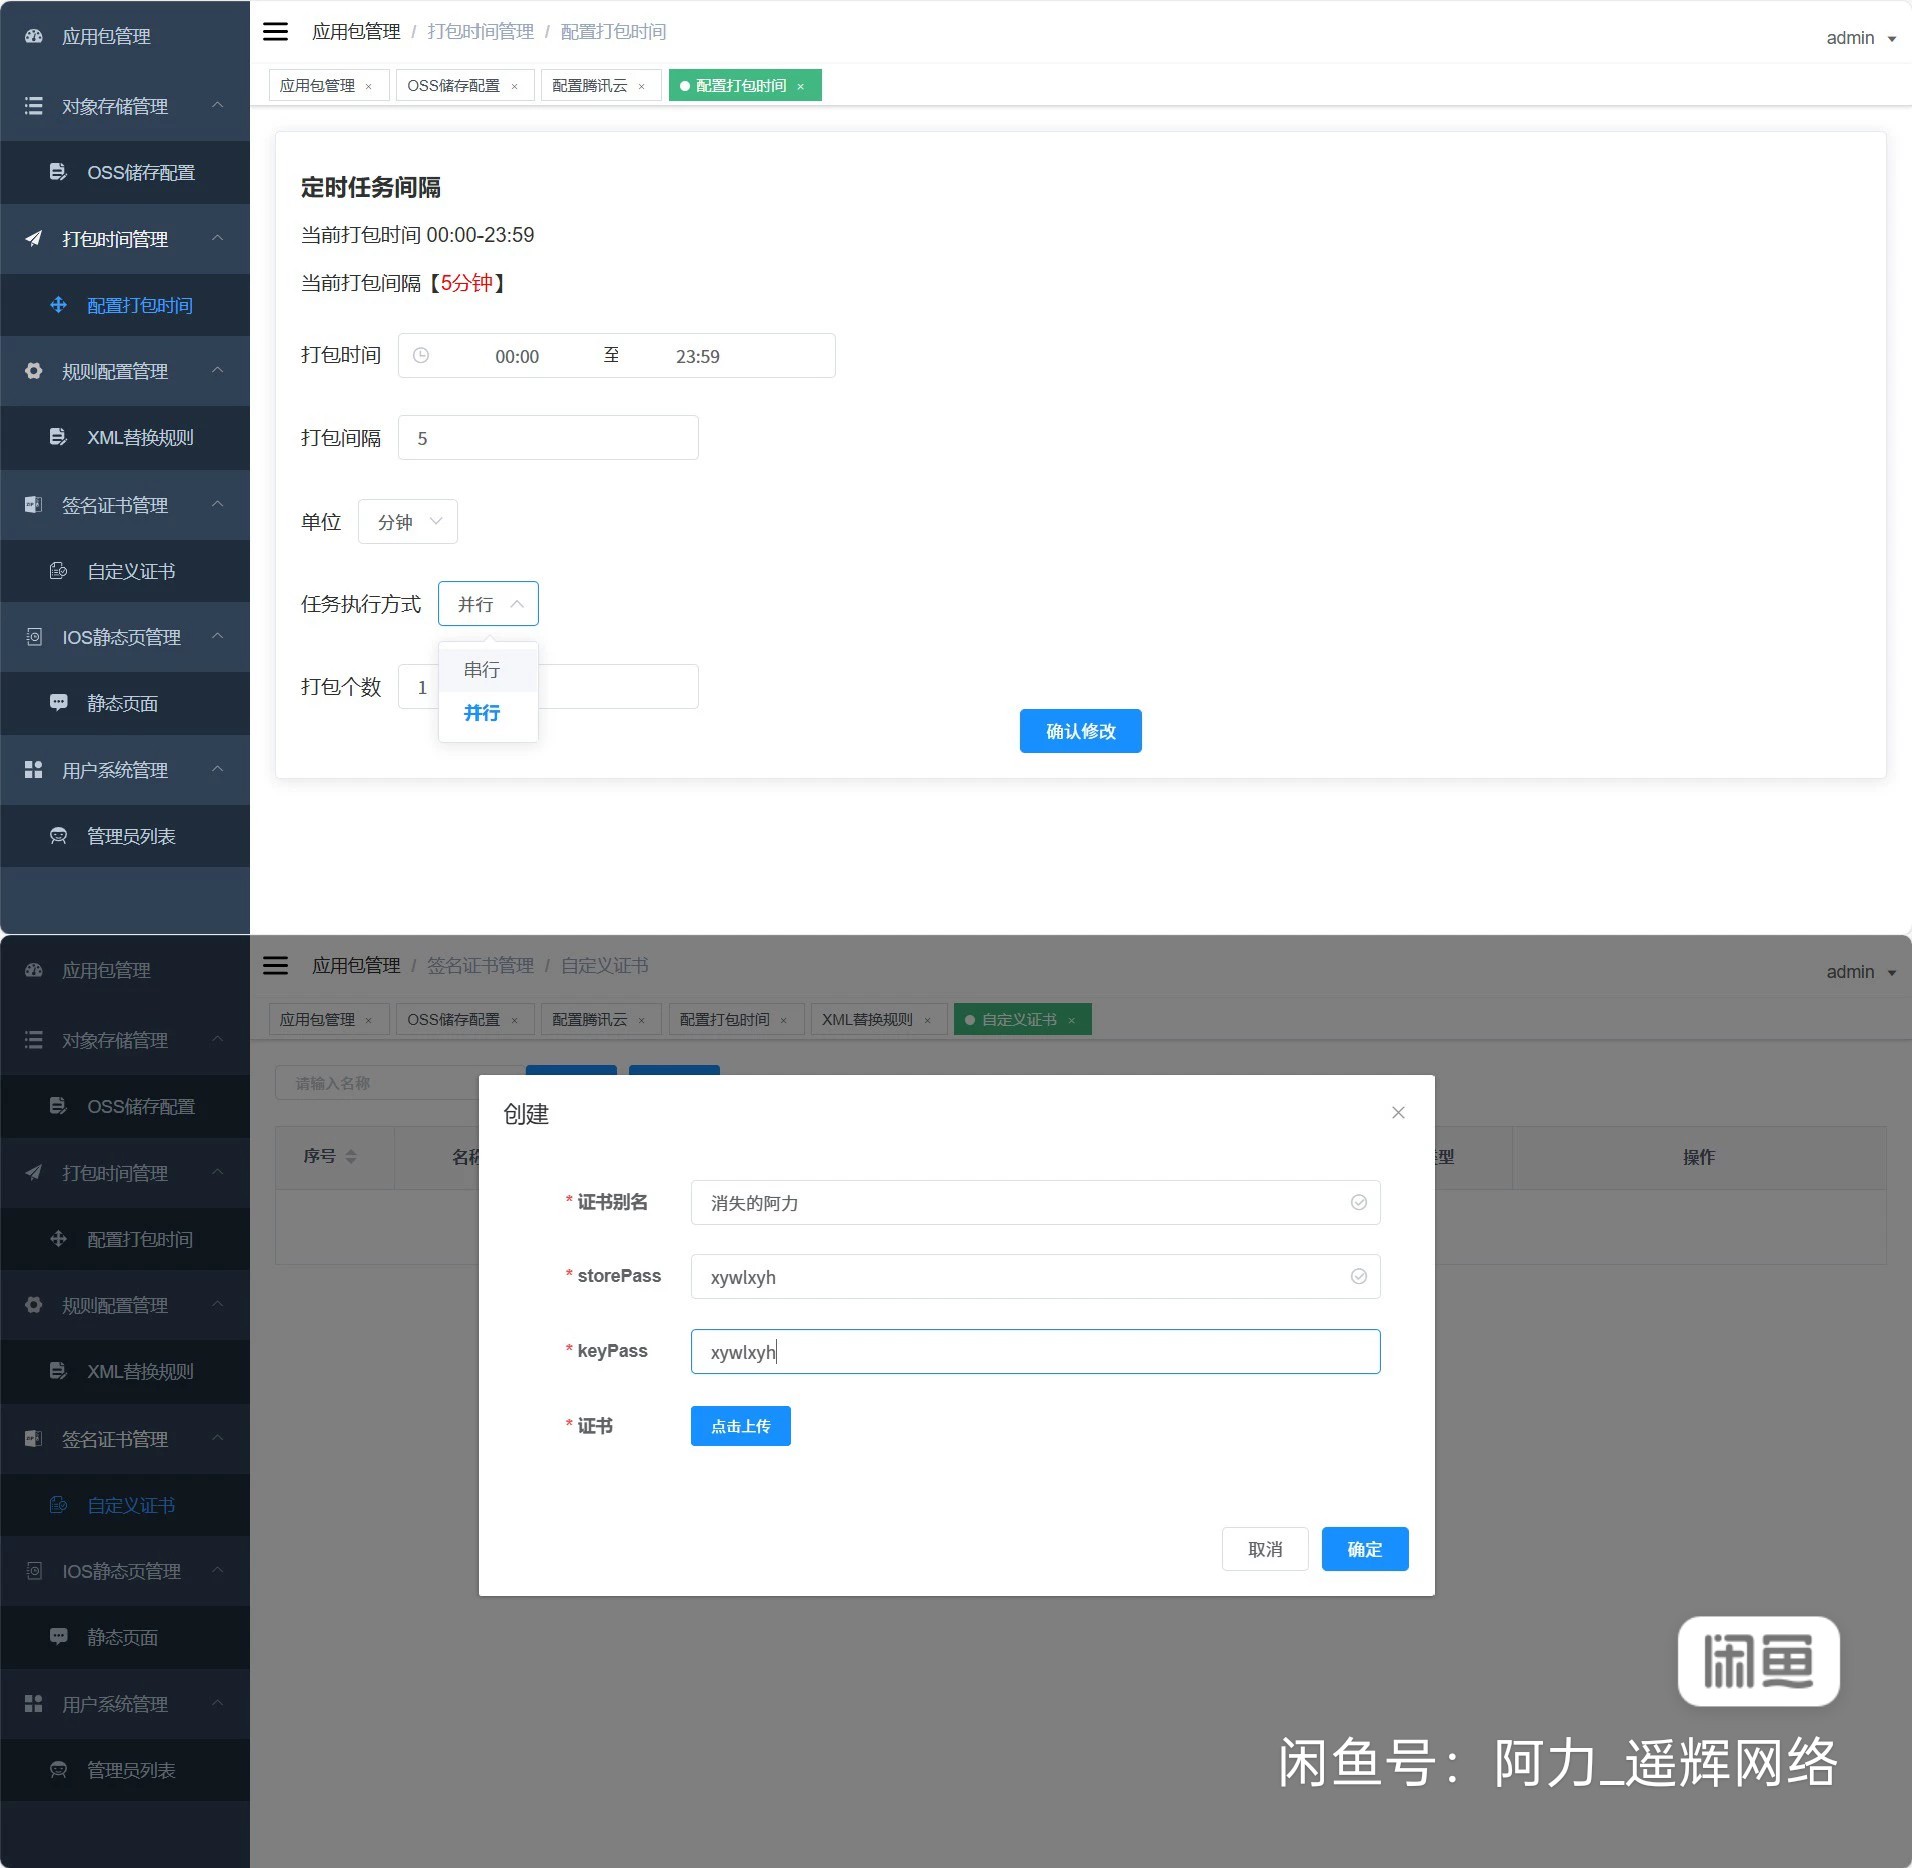
Task: Click the 闲鱼 logo badge
Action: tap(1758, 1661)
